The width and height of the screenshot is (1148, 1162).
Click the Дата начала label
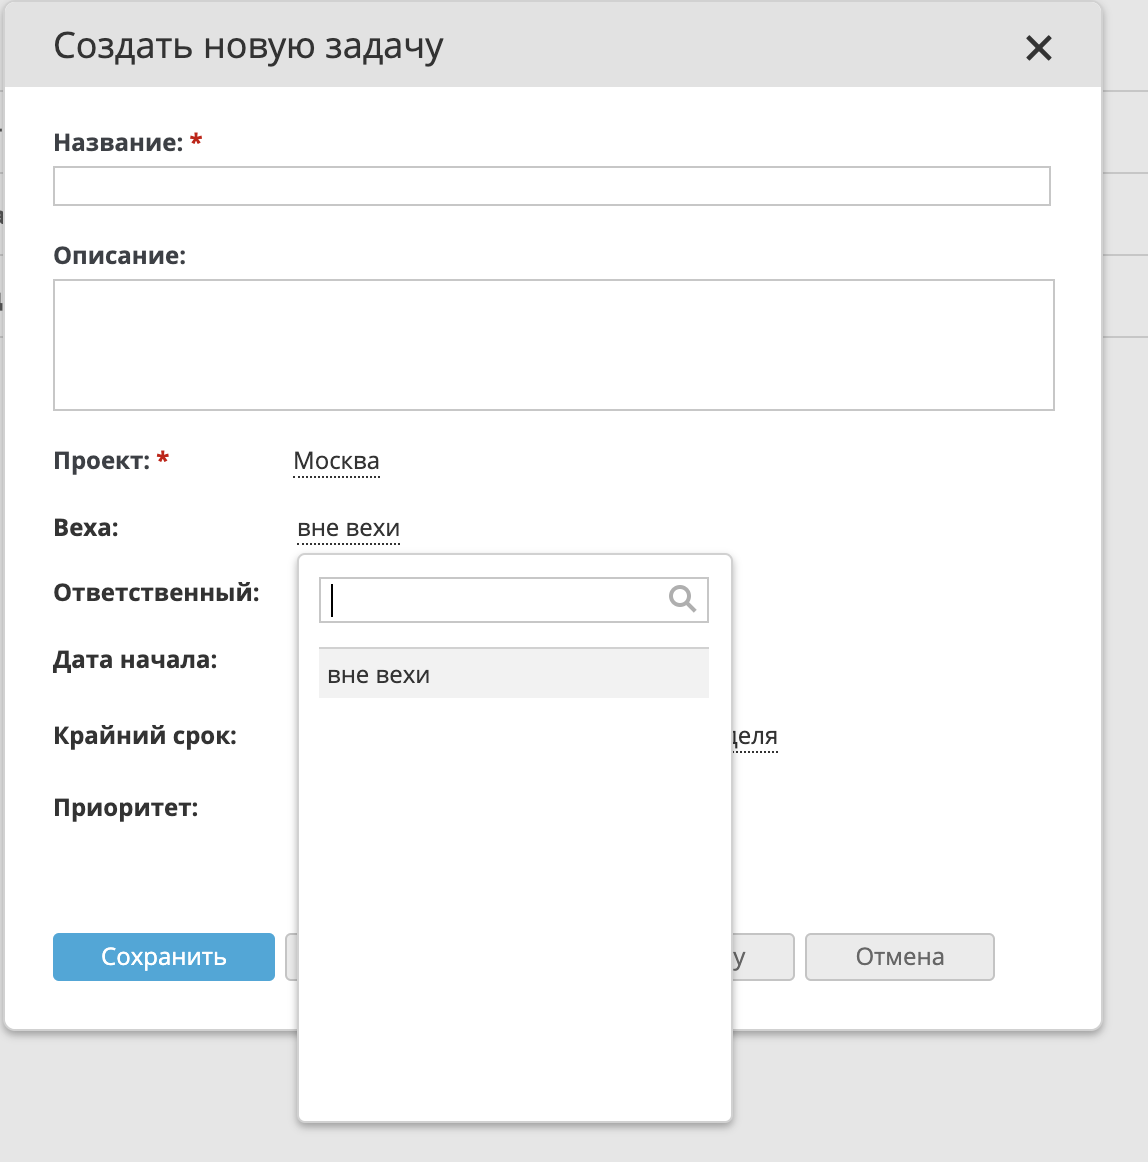pyautogui.click(x=135, y=660)
